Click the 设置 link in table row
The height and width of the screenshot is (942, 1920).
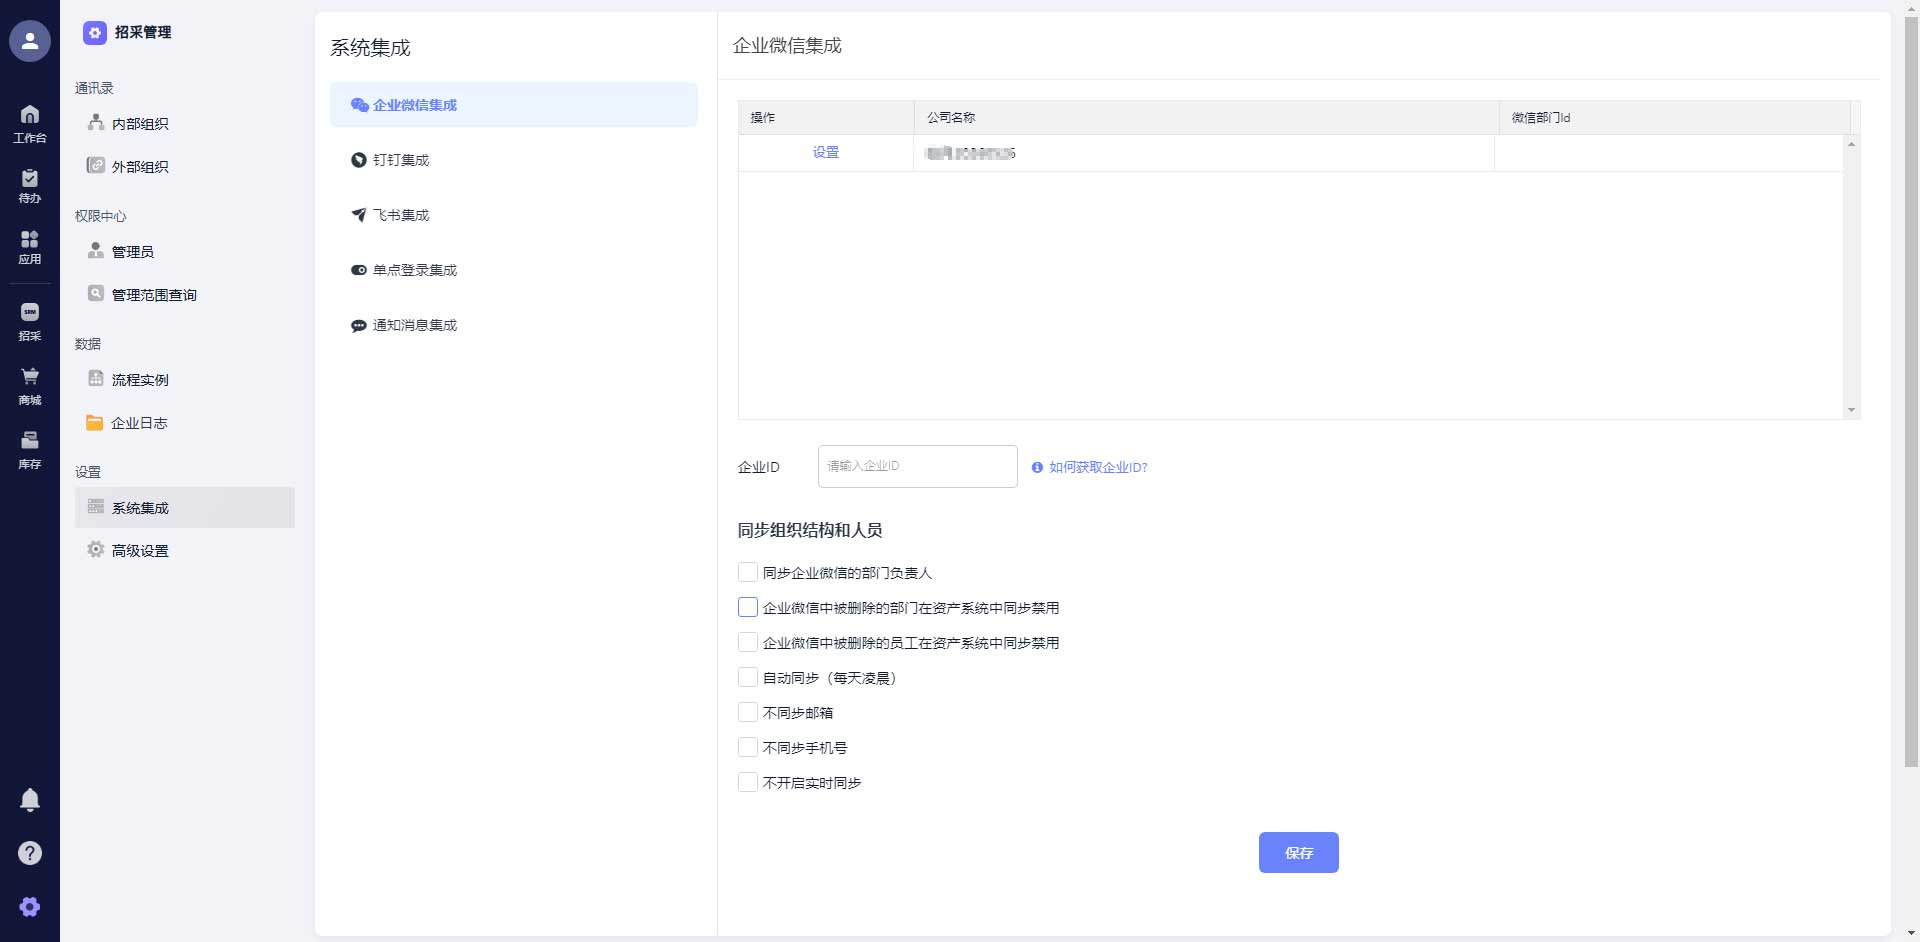(x=826, y=152)
